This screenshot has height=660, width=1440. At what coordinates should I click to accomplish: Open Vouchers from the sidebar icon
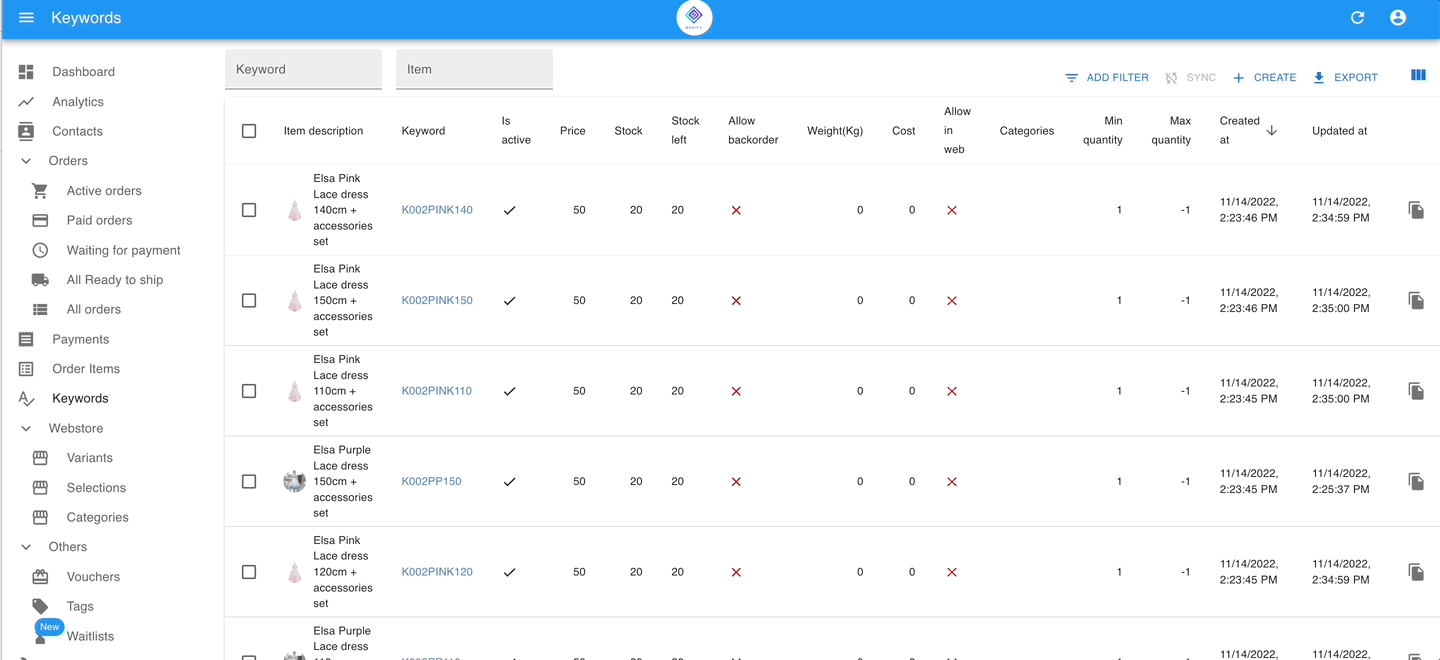click(39, 576)
